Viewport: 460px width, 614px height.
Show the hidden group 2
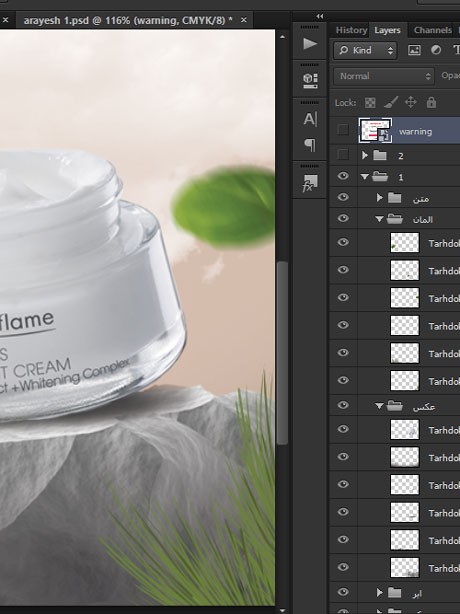(343, 155)
